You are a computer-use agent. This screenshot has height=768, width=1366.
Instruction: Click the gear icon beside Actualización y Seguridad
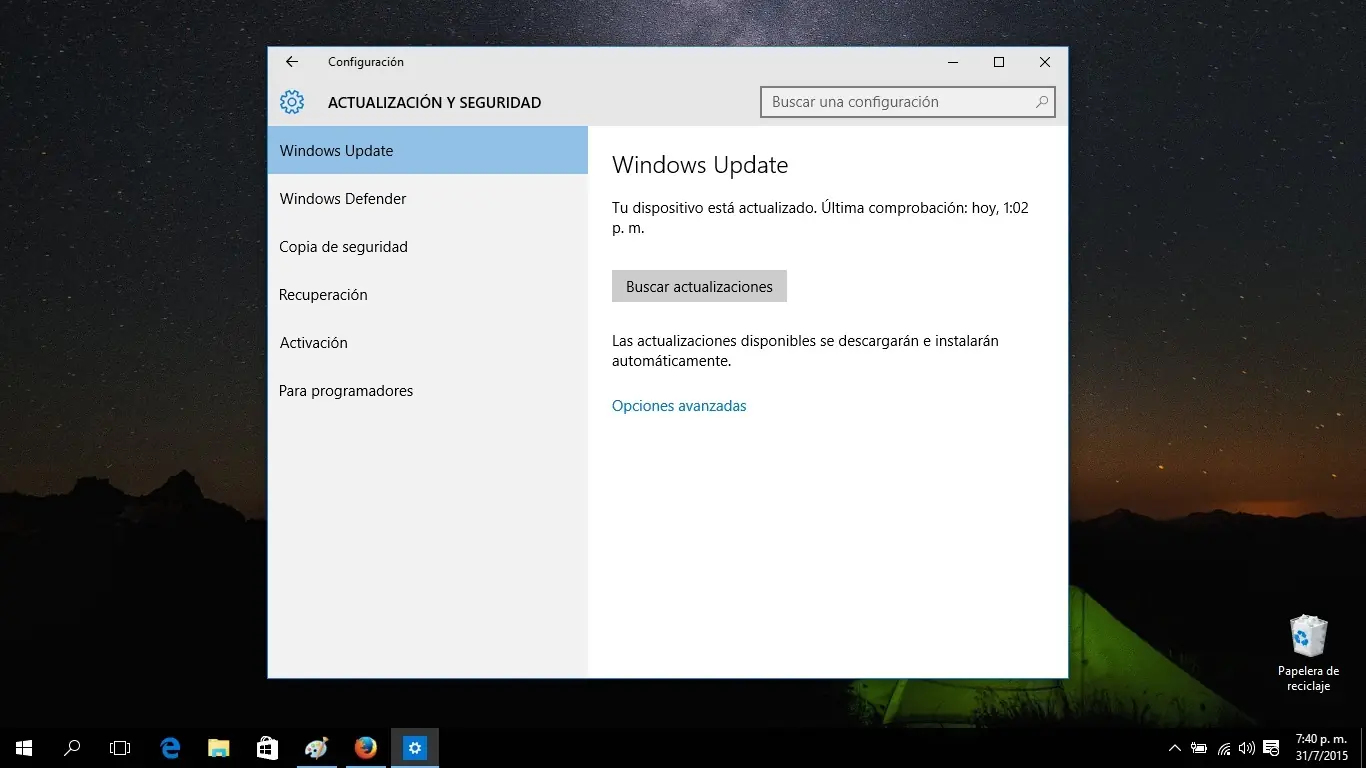point(292,102)
